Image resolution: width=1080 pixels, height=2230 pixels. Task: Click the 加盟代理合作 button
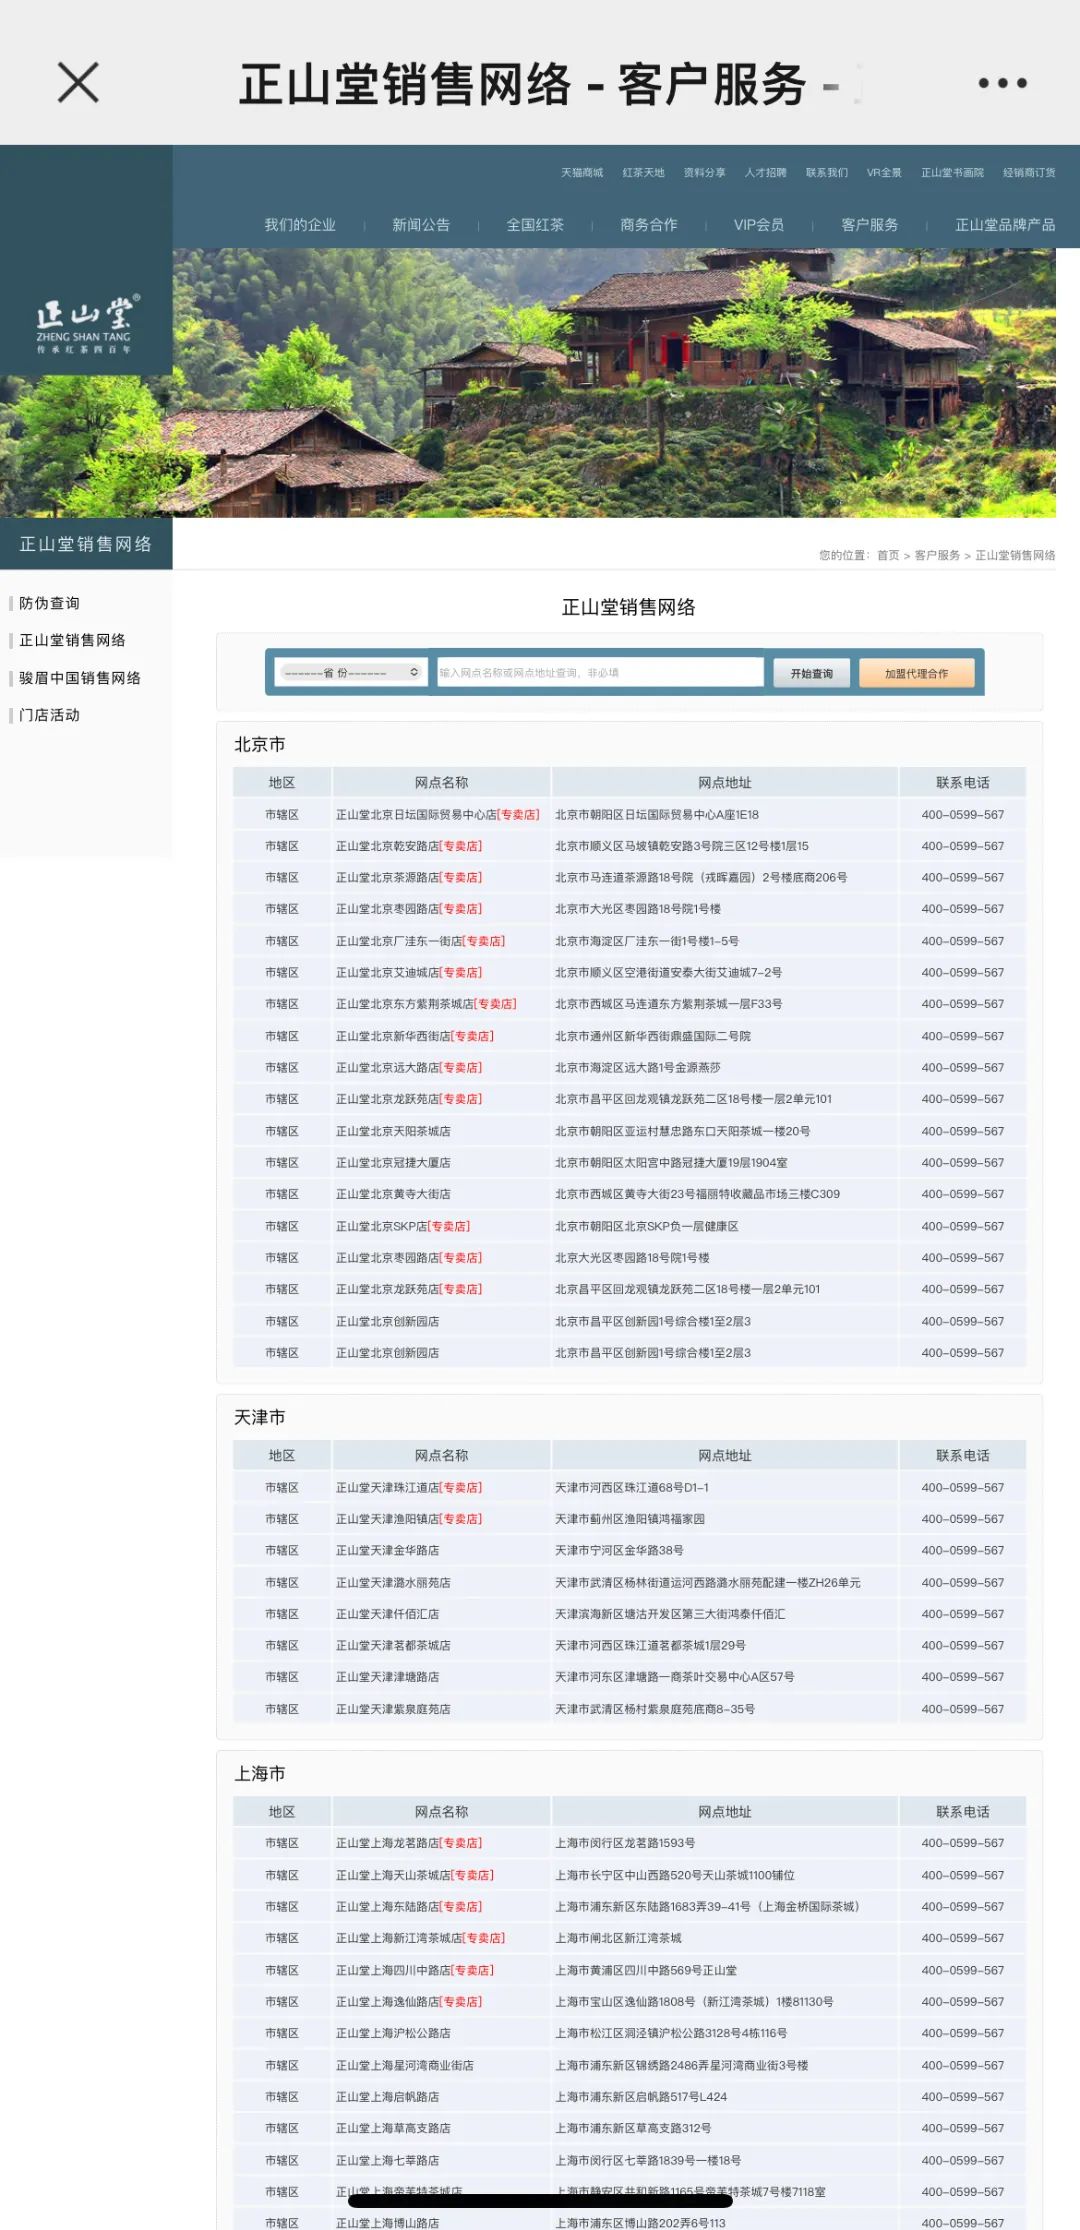tap(917, 674)
